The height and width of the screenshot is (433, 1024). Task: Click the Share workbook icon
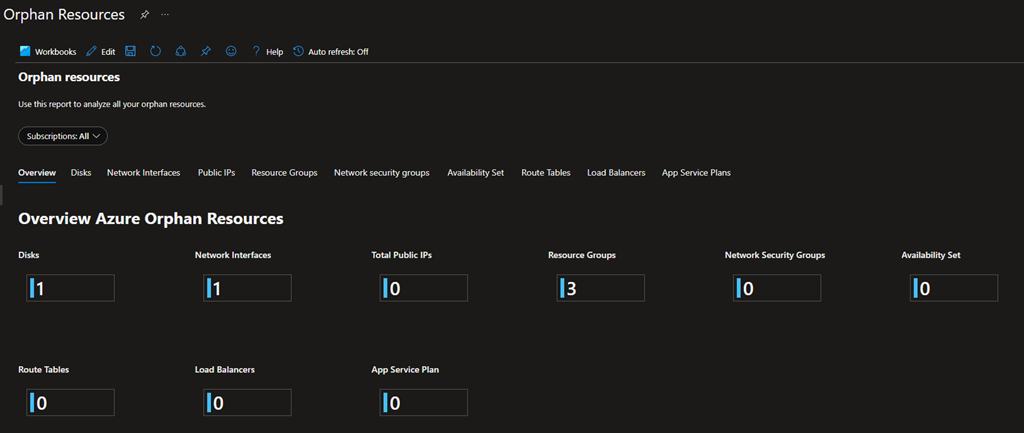coord(181,51)
